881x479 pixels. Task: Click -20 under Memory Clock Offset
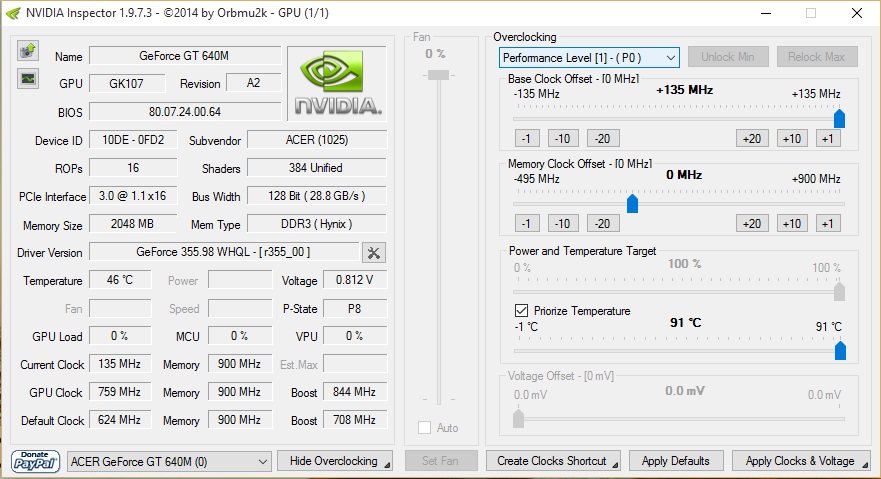tap(603, 223)
